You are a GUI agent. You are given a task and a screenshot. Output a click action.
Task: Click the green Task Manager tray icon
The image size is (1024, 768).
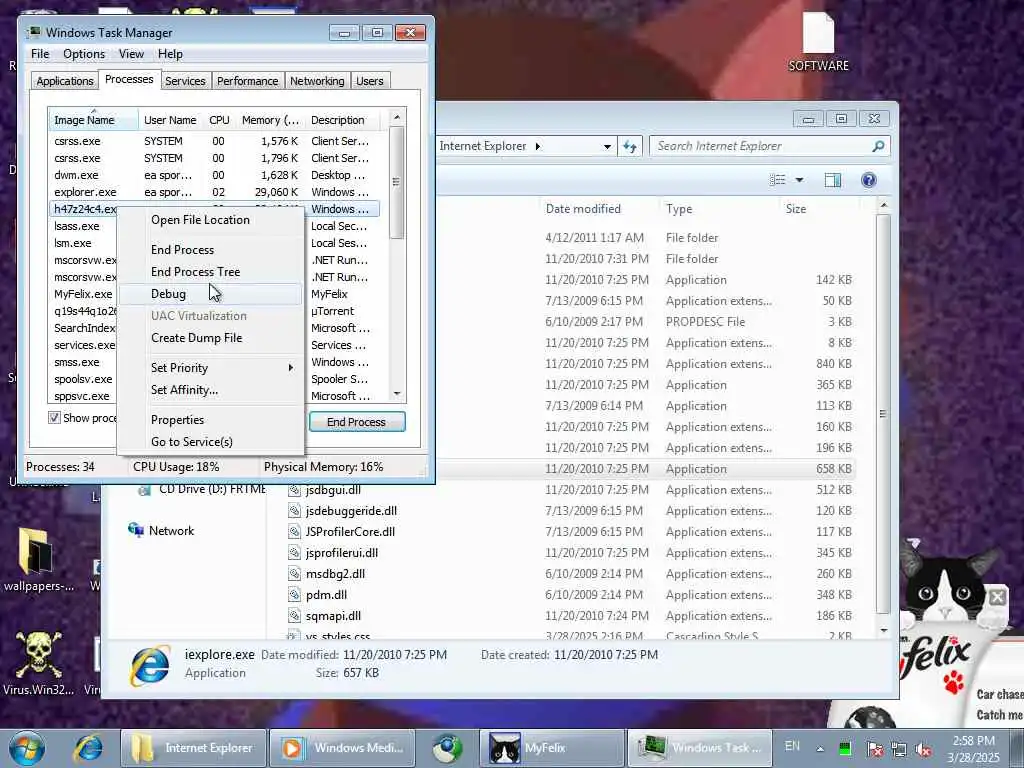click(845, 748)
